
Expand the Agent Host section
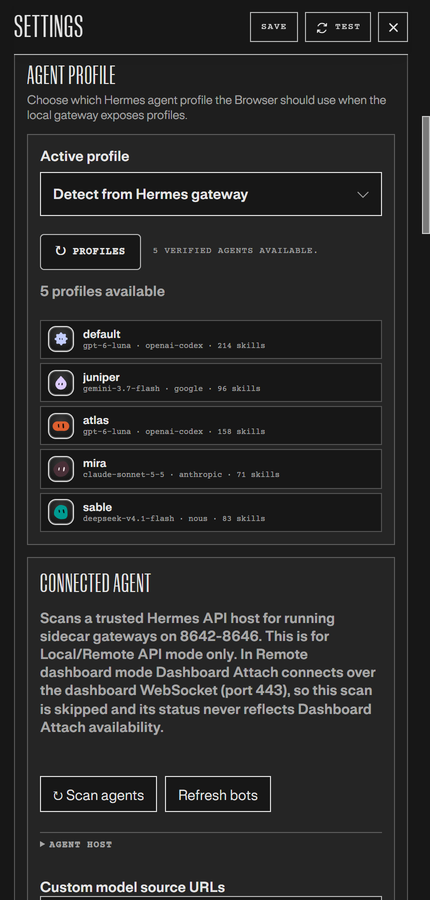pos(76,844)
